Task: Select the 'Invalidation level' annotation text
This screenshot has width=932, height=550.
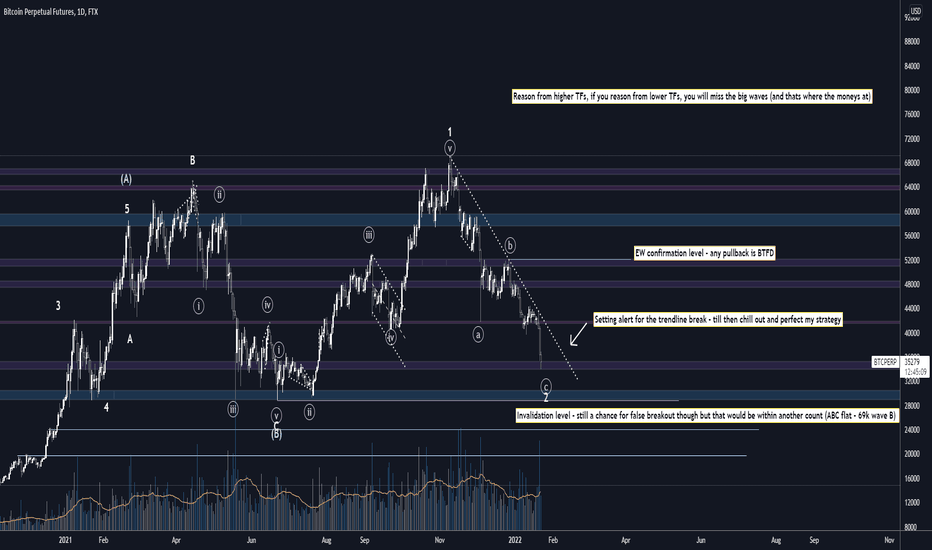Action: pos(706,416)
